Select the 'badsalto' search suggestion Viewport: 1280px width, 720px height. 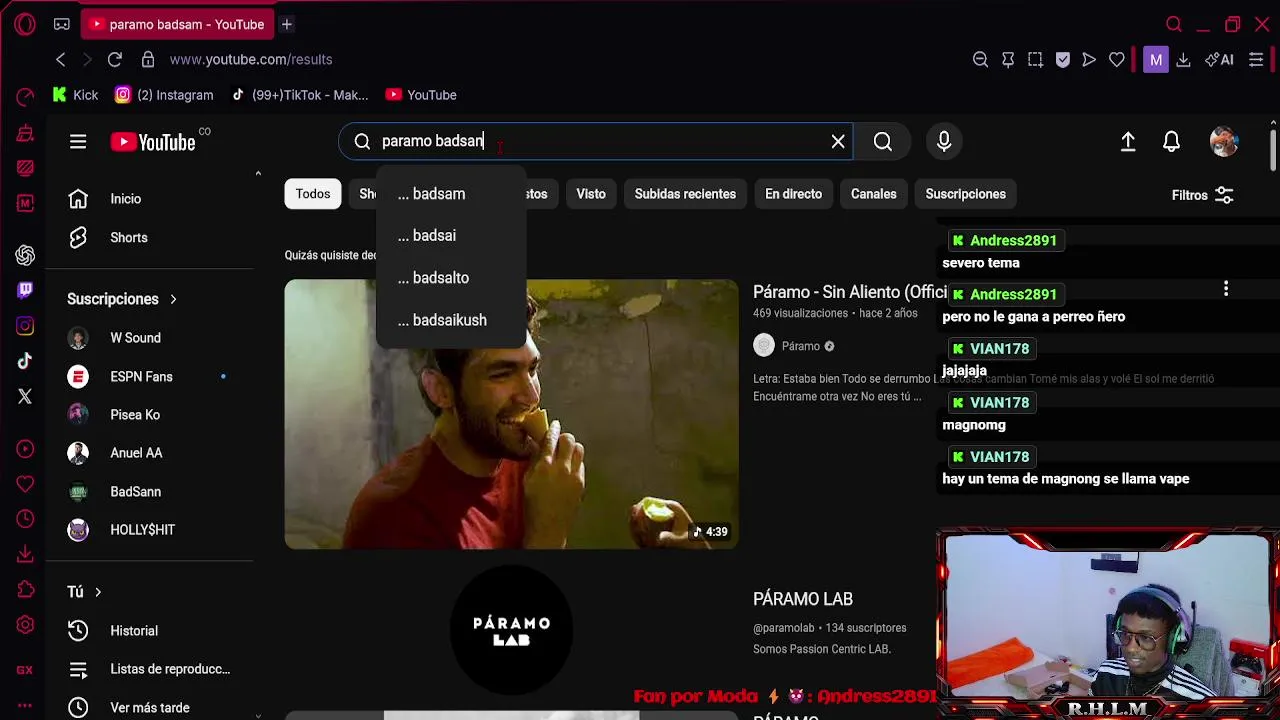[451, 278]
